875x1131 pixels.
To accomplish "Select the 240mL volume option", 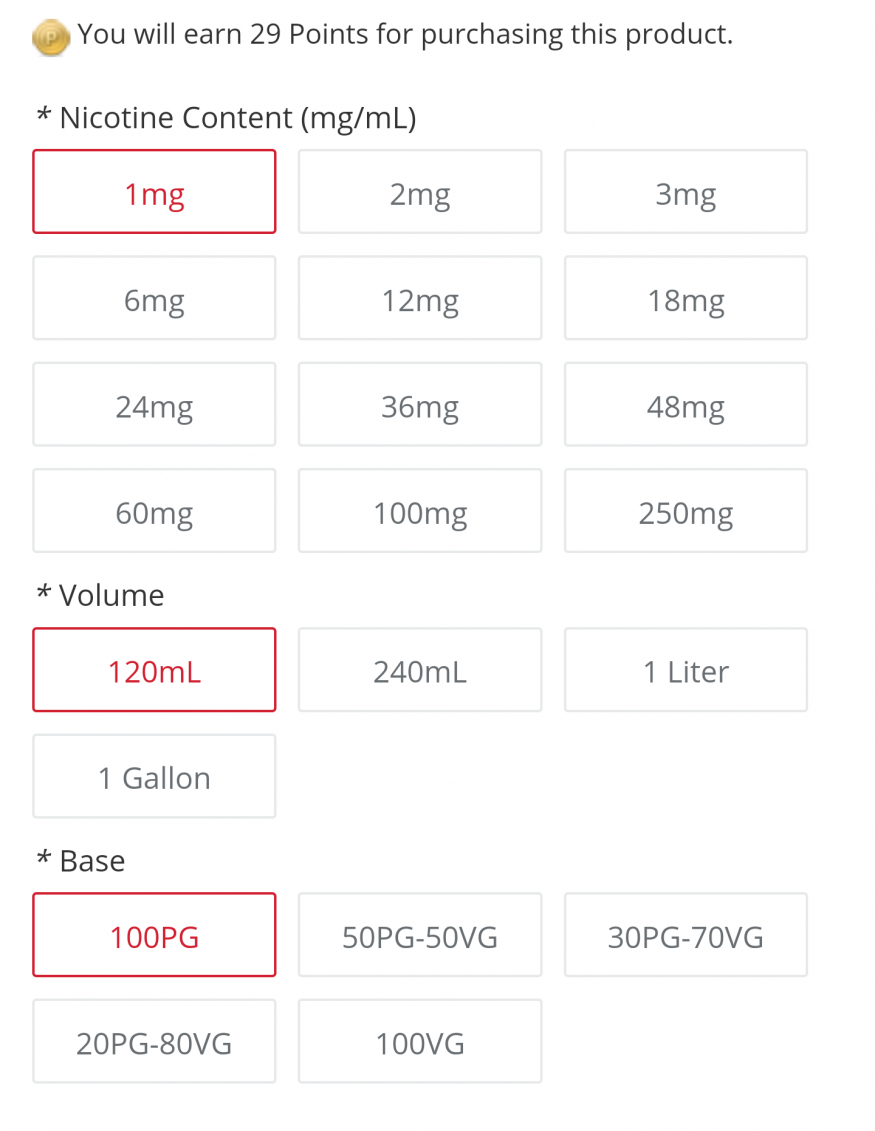I will pyautogui.click(x=420, y=670).
